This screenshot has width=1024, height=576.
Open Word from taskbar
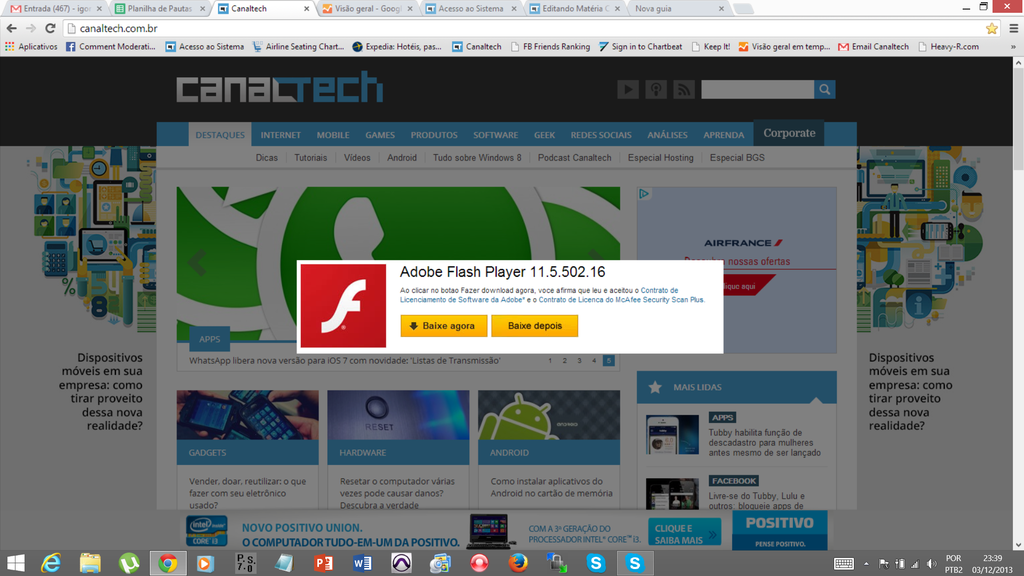pos(362,563)
